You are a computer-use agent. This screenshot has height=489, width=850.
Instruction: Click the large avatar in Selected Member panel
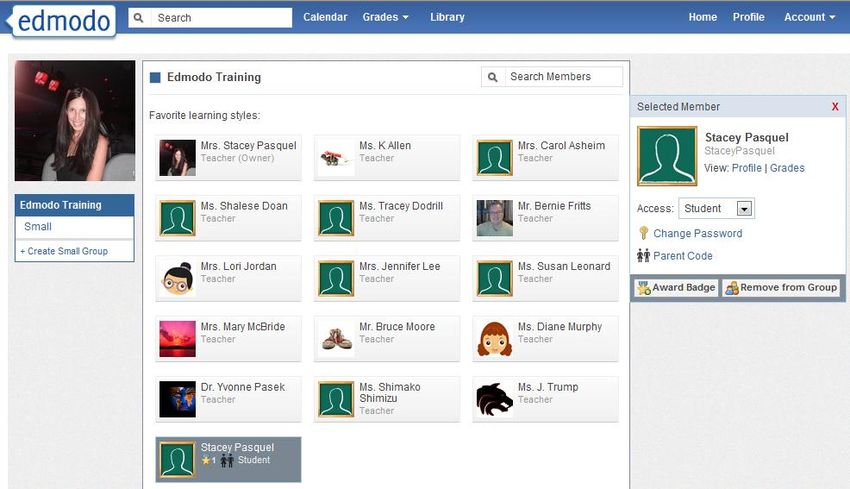[x=667, y=156]
